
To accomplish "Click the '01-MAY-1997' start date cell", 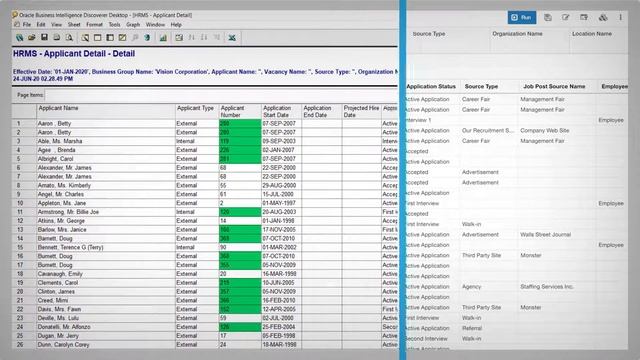I will point(281,203).
